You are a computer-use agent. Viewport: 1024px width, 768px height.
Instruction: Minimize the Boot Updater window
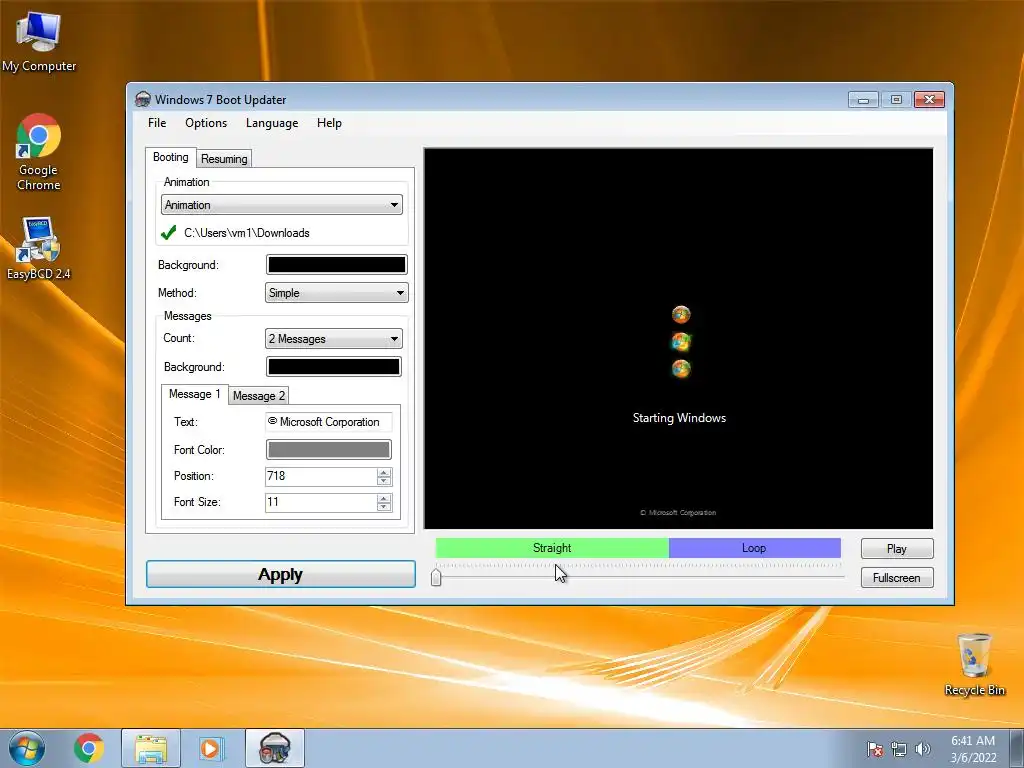click(x=863, y=99)
